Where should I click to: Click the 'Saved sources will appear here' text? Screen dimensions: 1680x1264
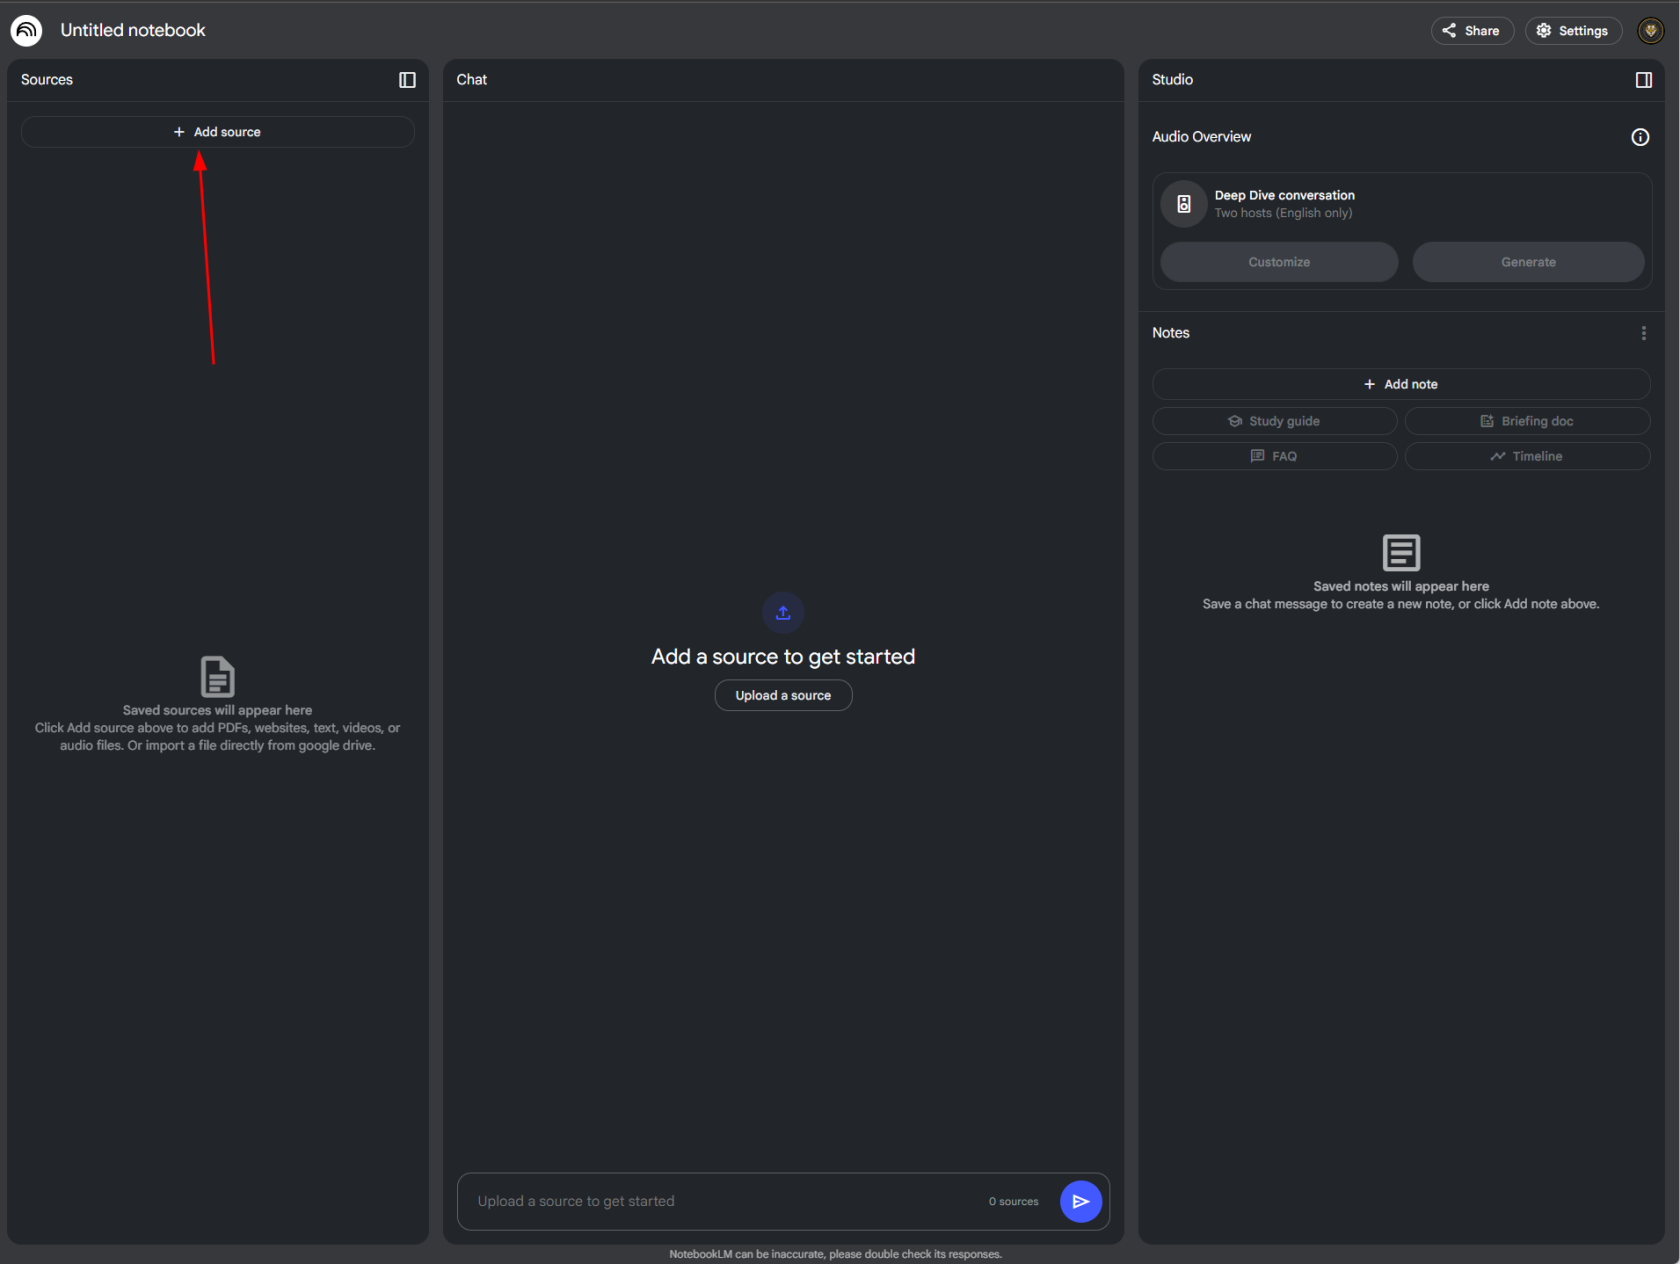point(217,710)
